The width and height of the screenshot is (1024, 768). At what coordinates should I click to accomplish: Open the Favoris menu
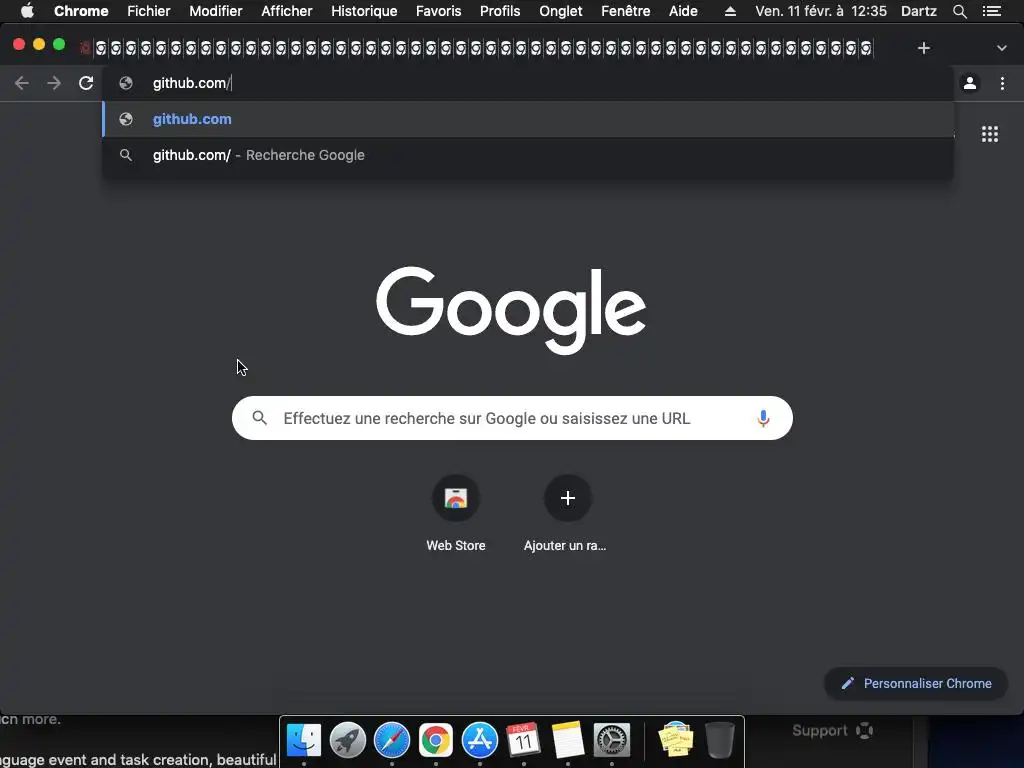tap(438, 11)
